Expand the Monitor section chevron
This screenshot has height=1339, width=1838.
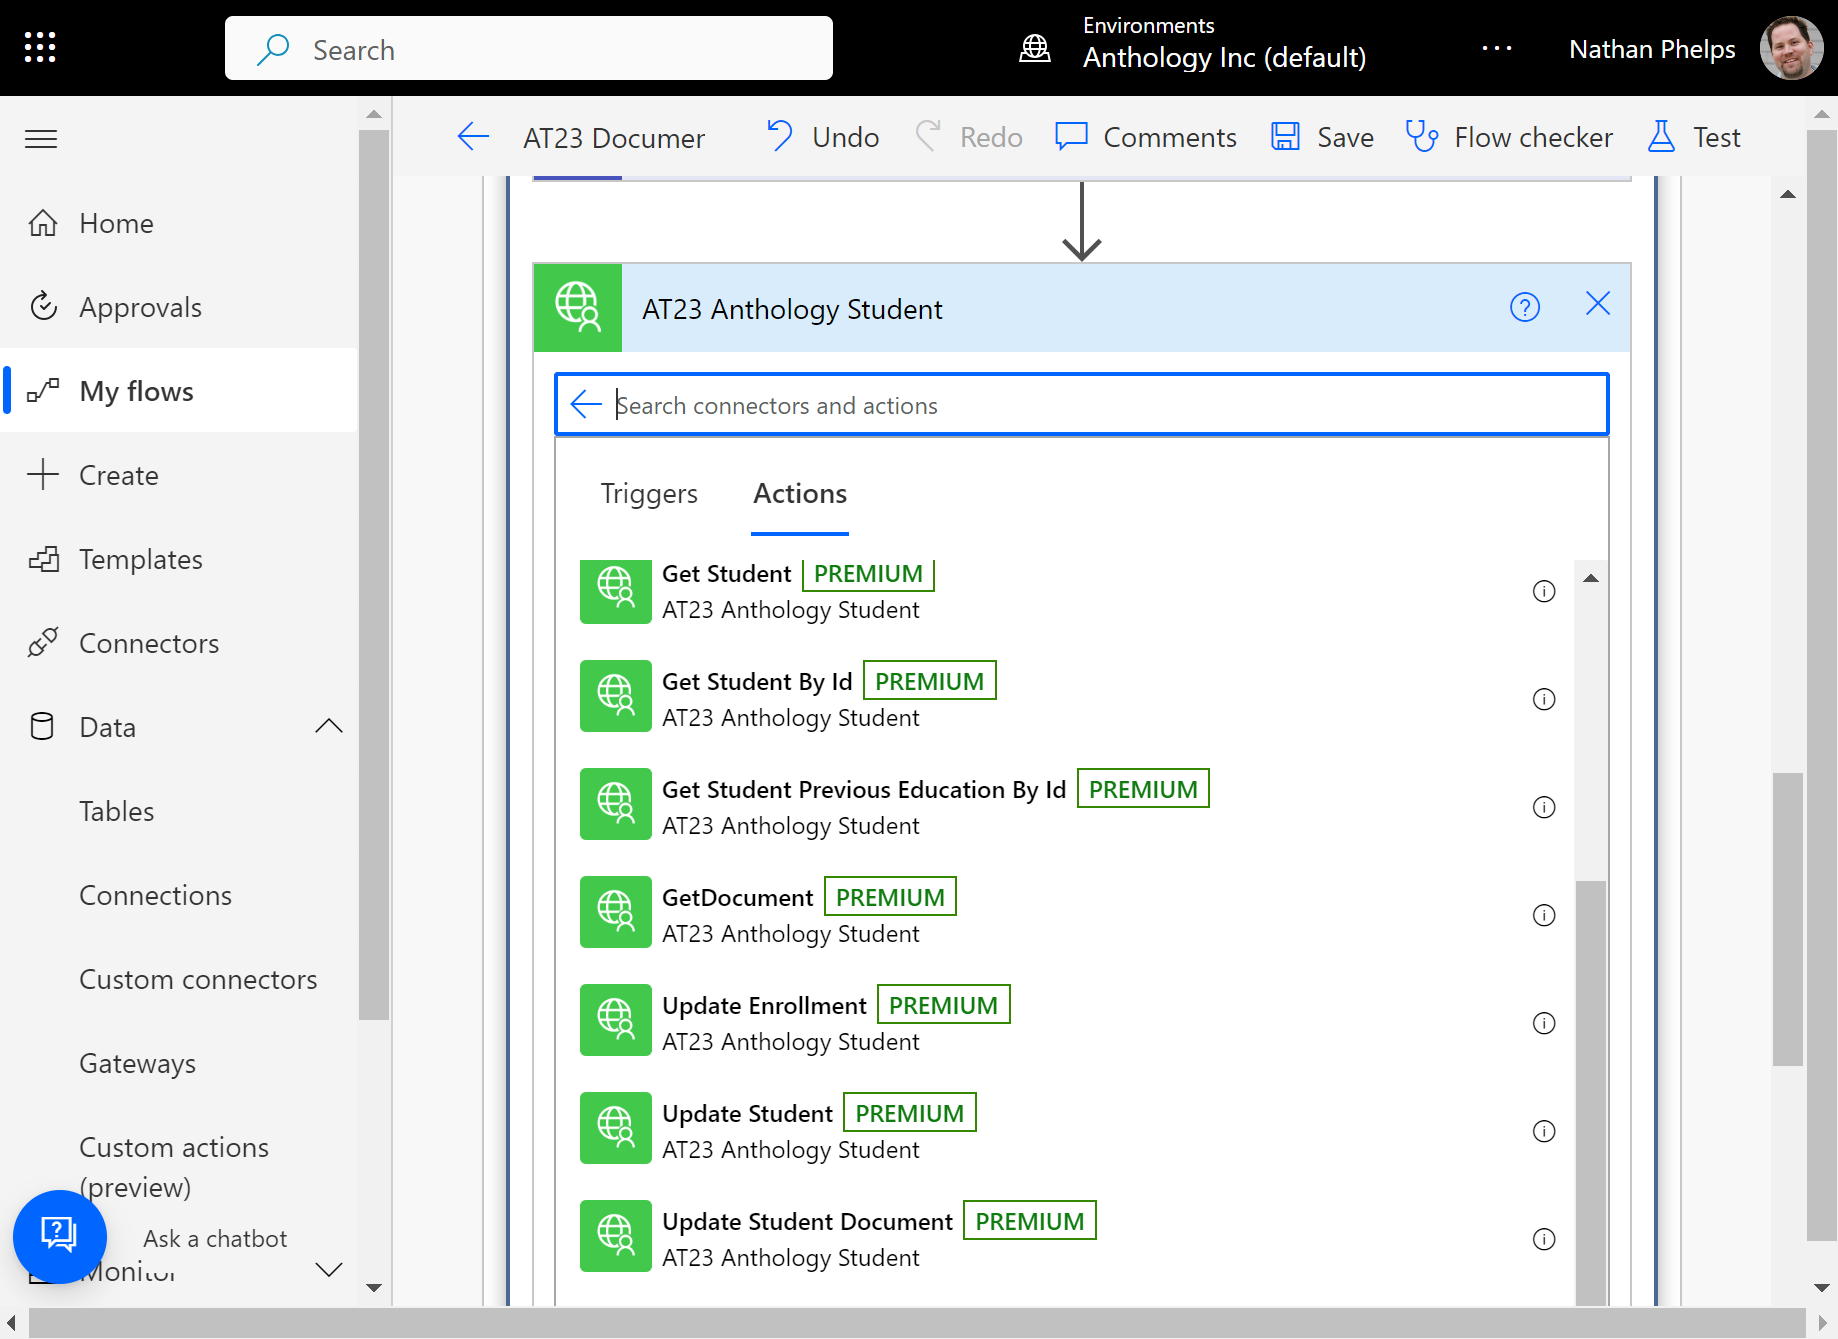point(328,1270)
